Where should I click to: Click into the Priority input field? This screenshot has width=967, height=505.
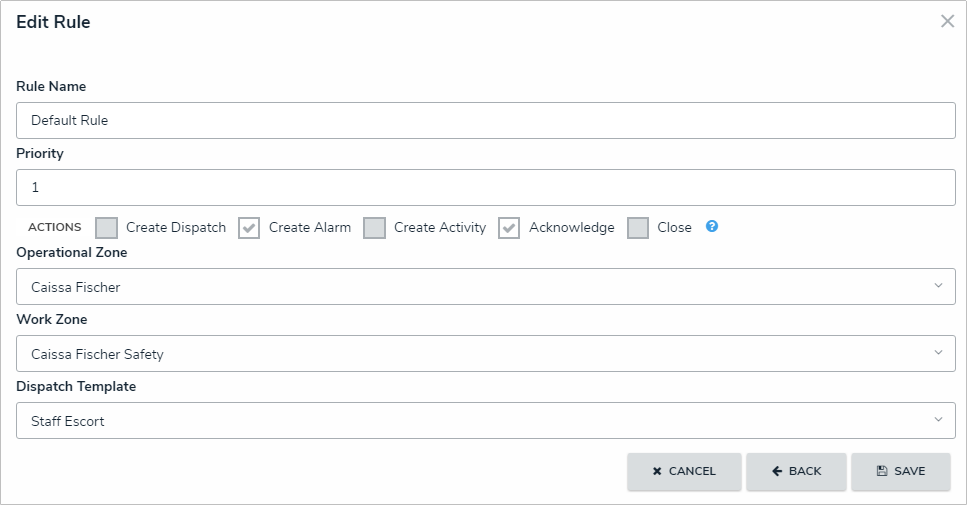485,187
